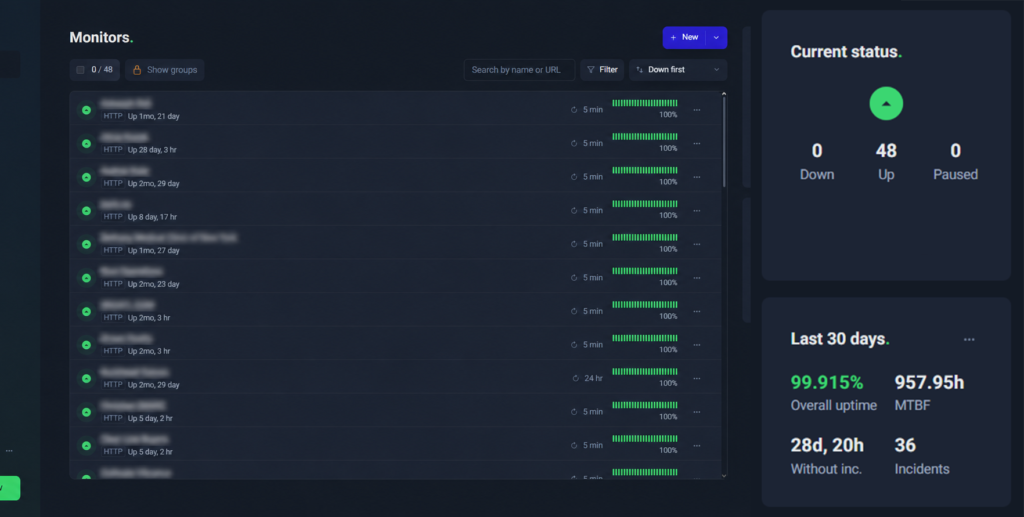Click the text Up 2mo, 23 day
Screen dimensions: 1024x517
[x=153, y=284]
